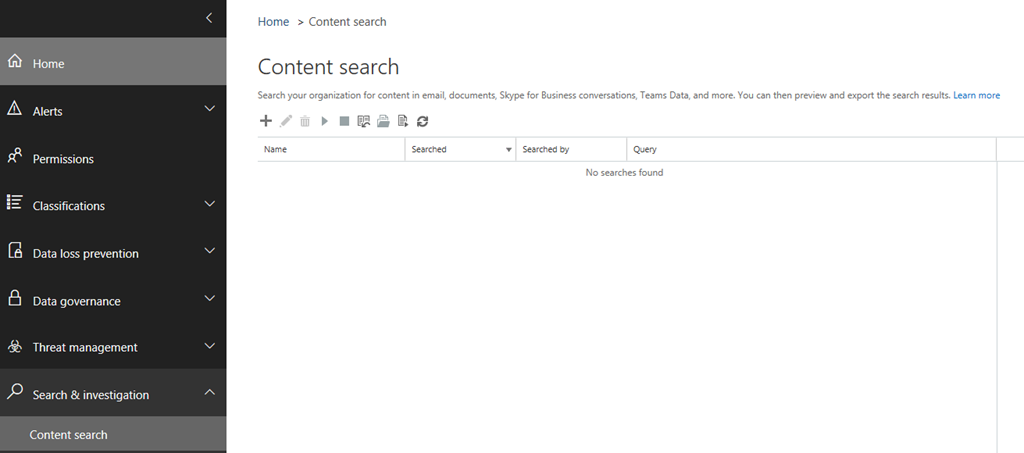The height and width of the screenshot is (453, 1024).
Task: Sort by the Name column header
Action: 276,150
